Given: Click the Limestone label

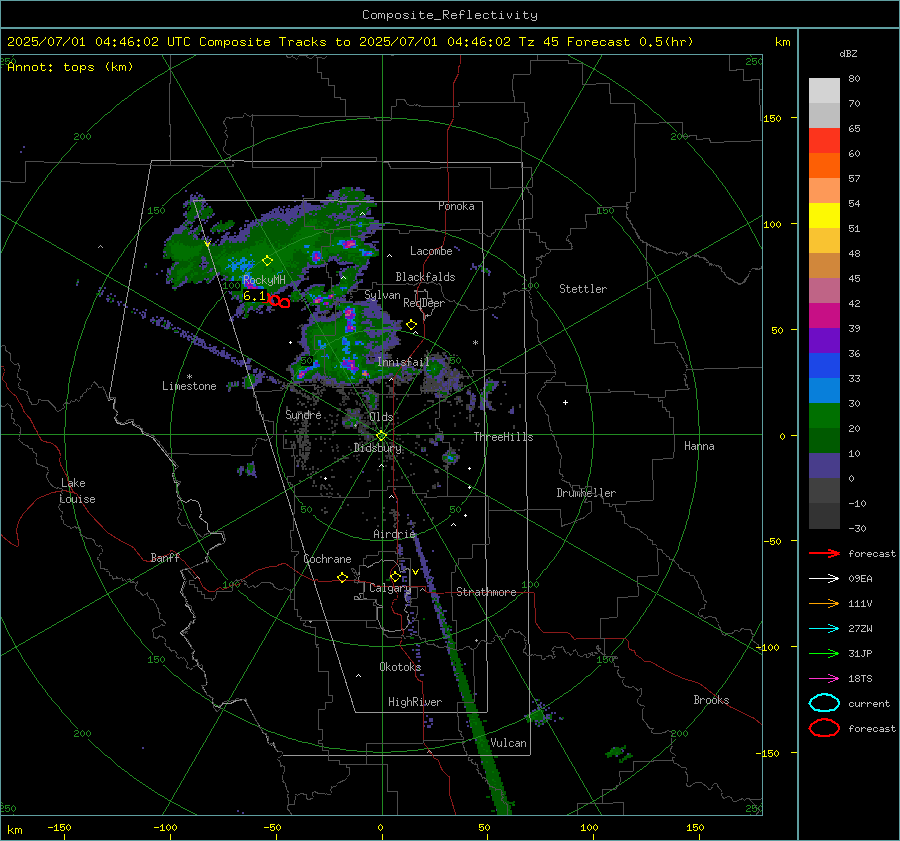Looking at the screenshot, I should [x=189, y=386].
